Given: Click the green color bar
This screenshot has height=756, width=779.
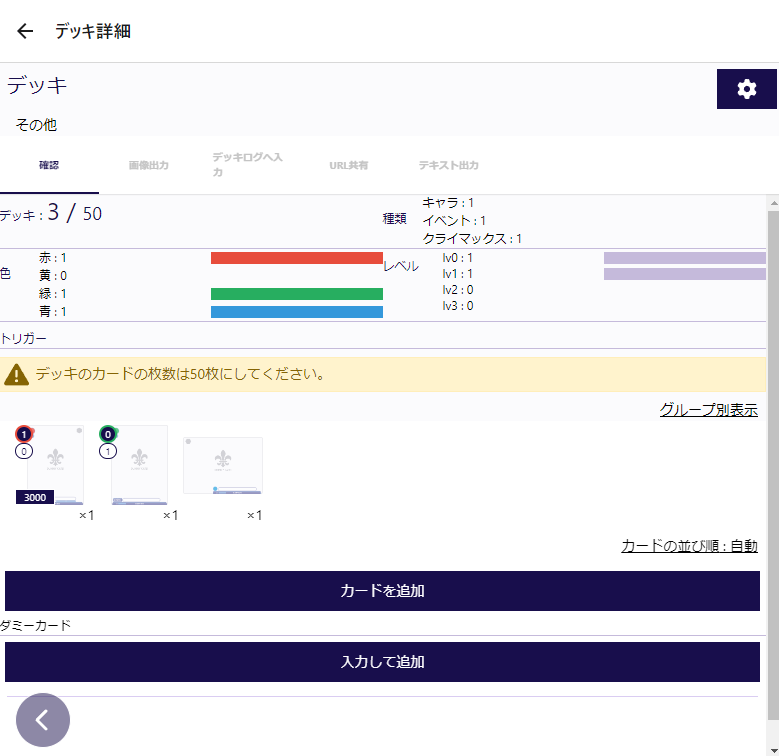Looking at the screenshot, I should click(297, 294).
